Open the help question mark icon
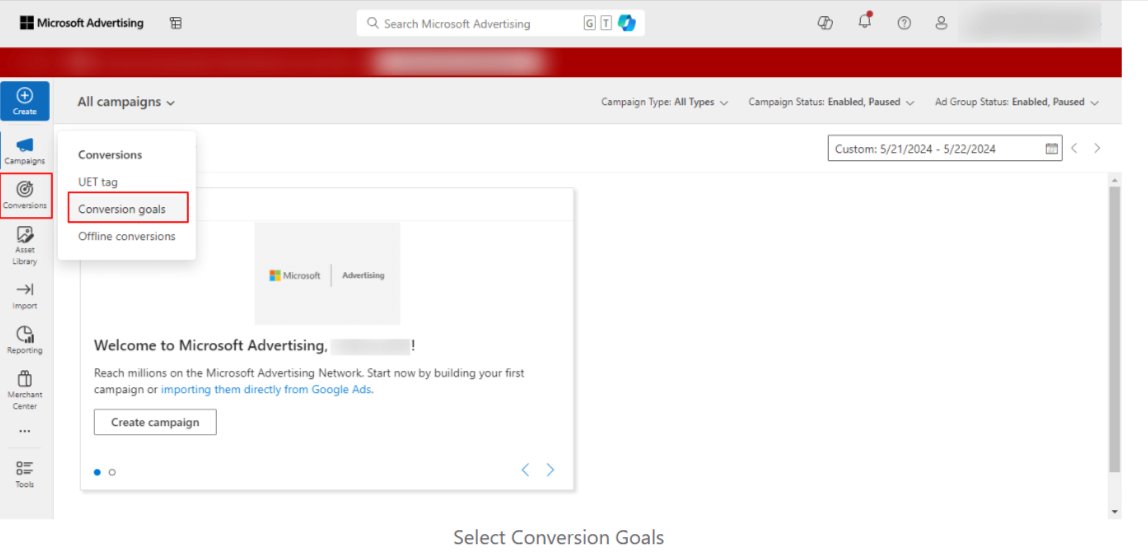 [904, 23]
